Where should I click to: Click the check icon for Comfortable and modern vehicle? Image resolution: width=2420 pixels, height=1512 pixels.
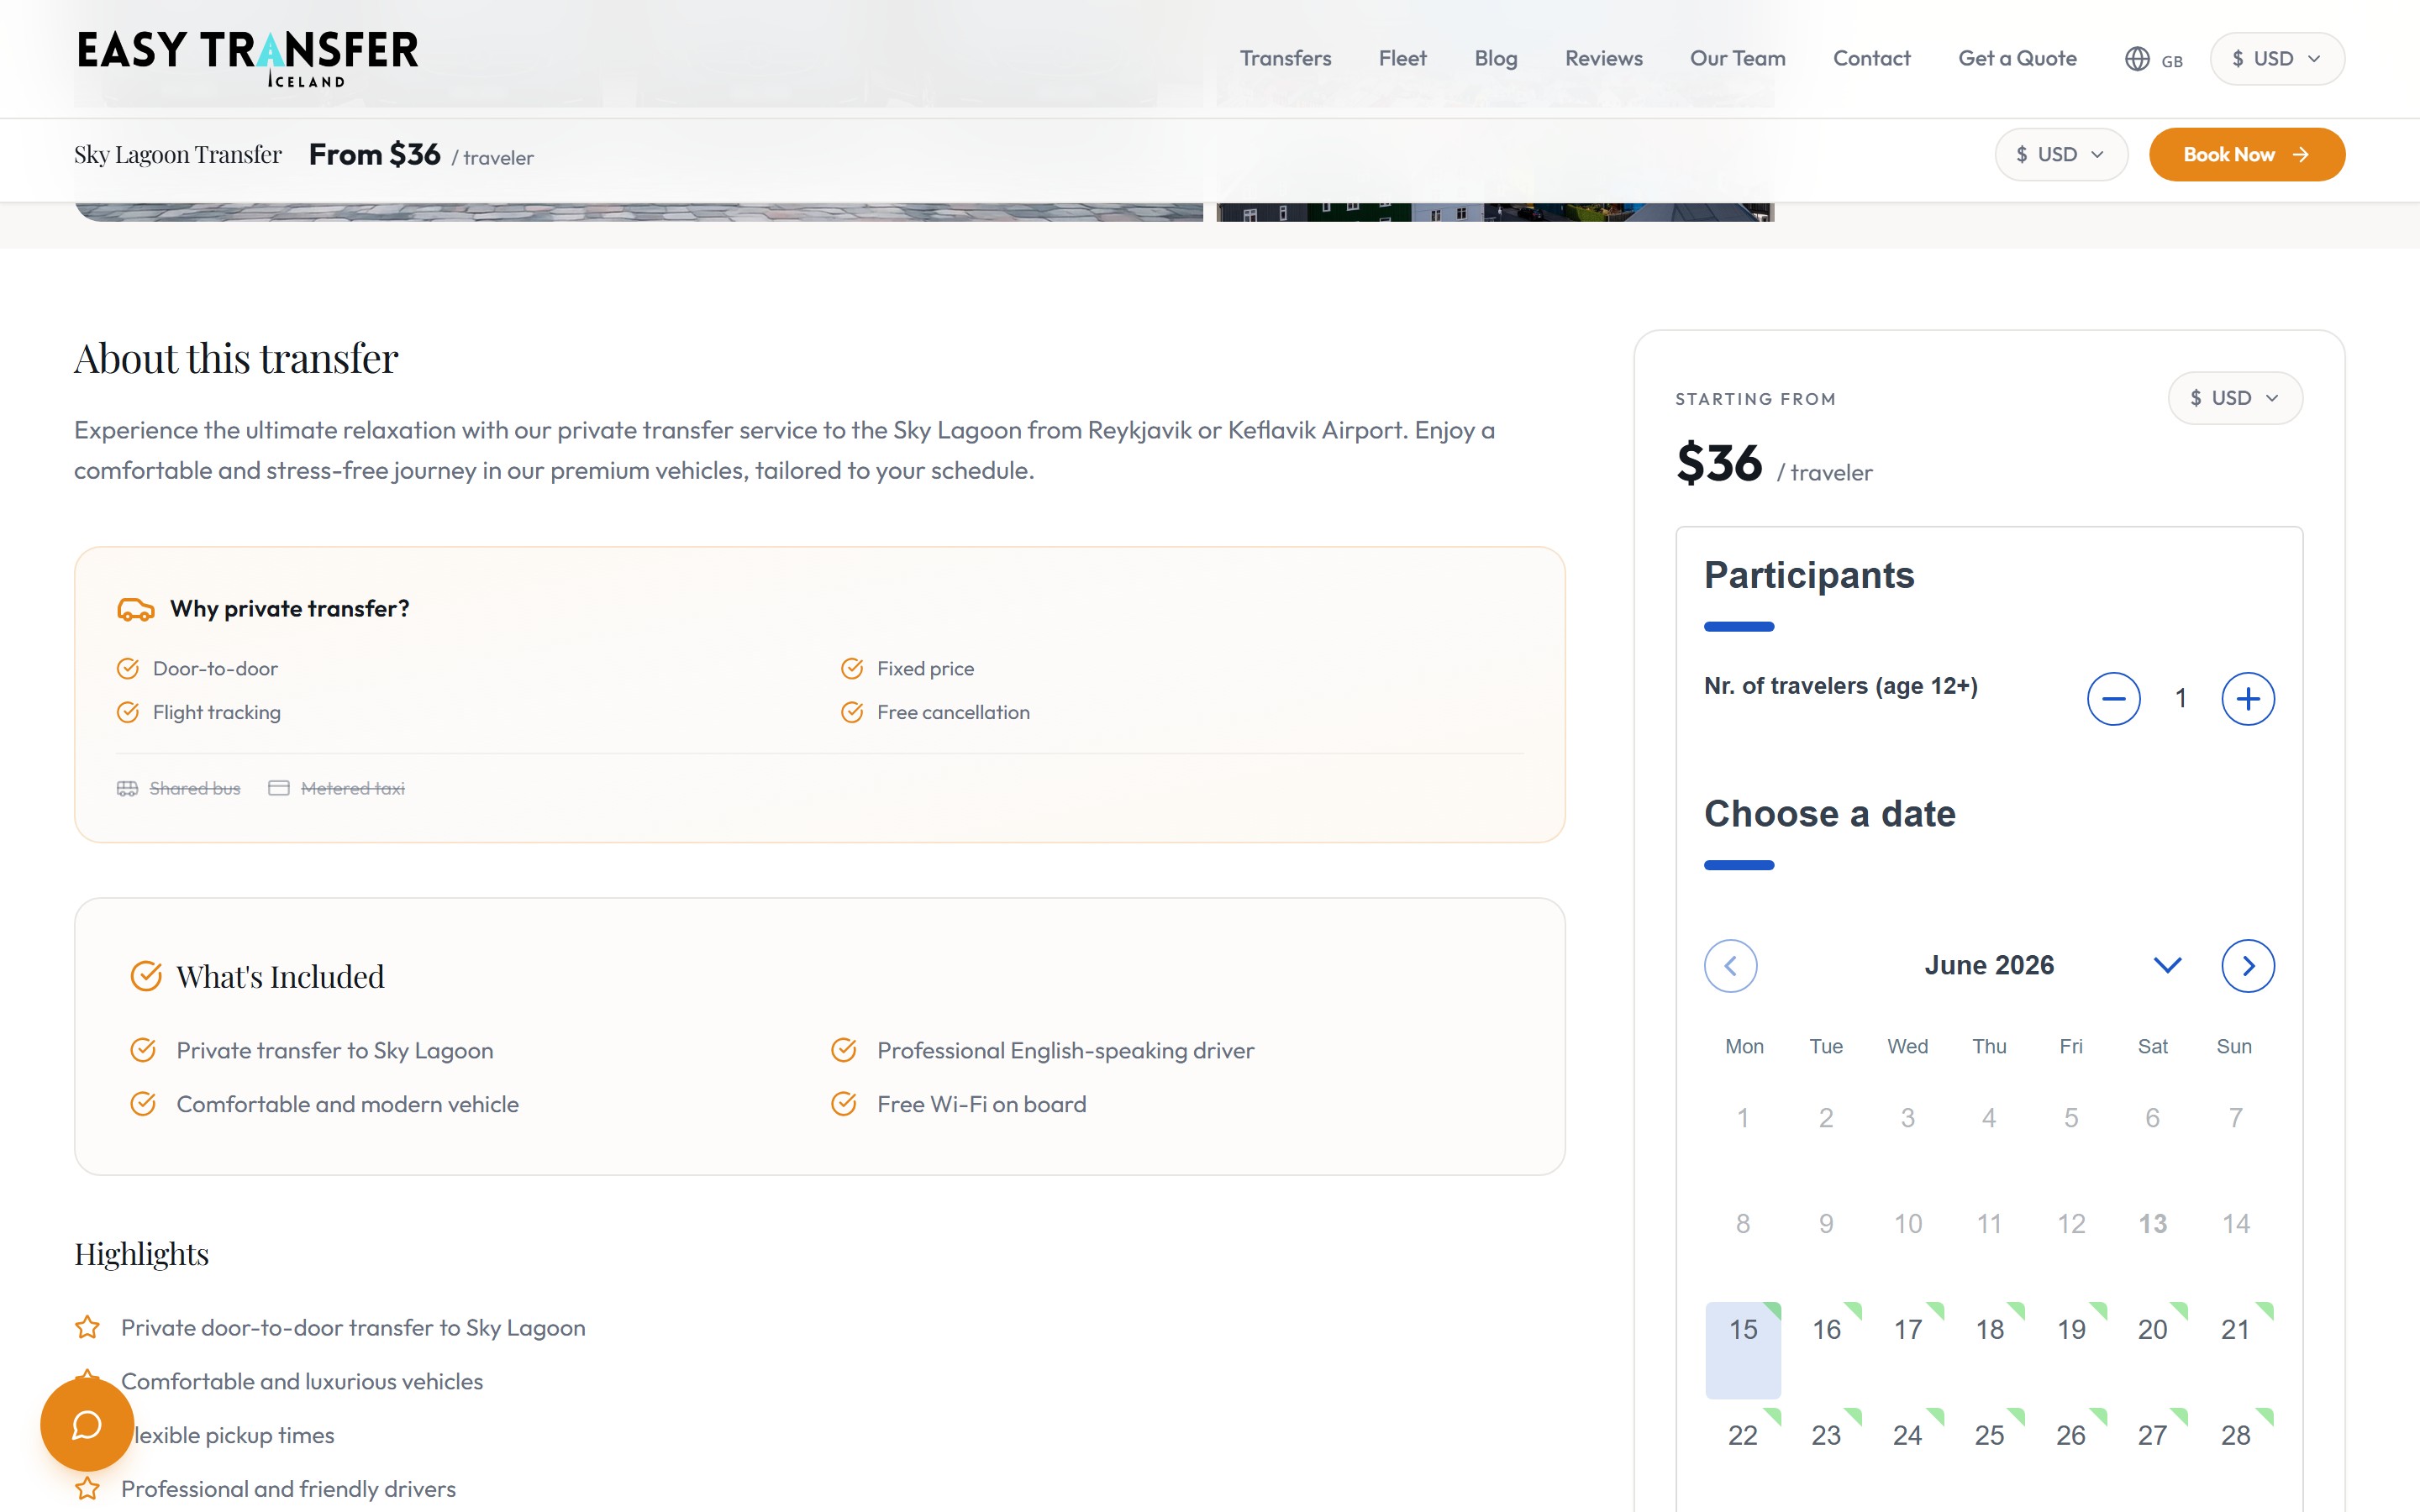(143, 1104)
